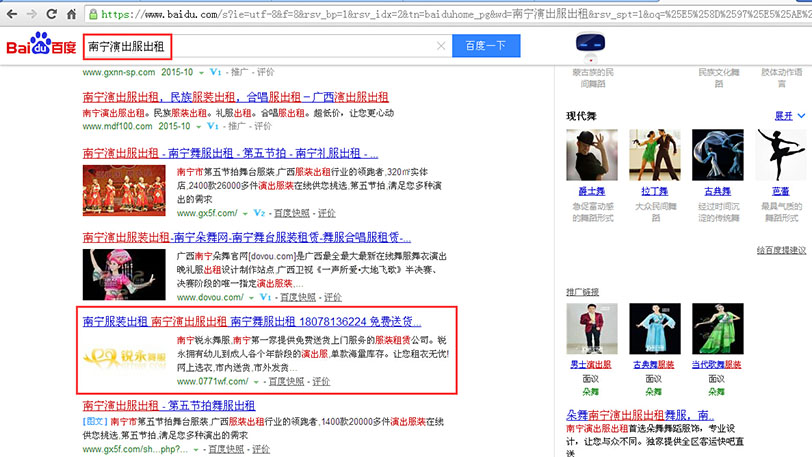Click URL text www.0771wf.com/
Screen dimensions: 812x457
click(x=212, y=381)
